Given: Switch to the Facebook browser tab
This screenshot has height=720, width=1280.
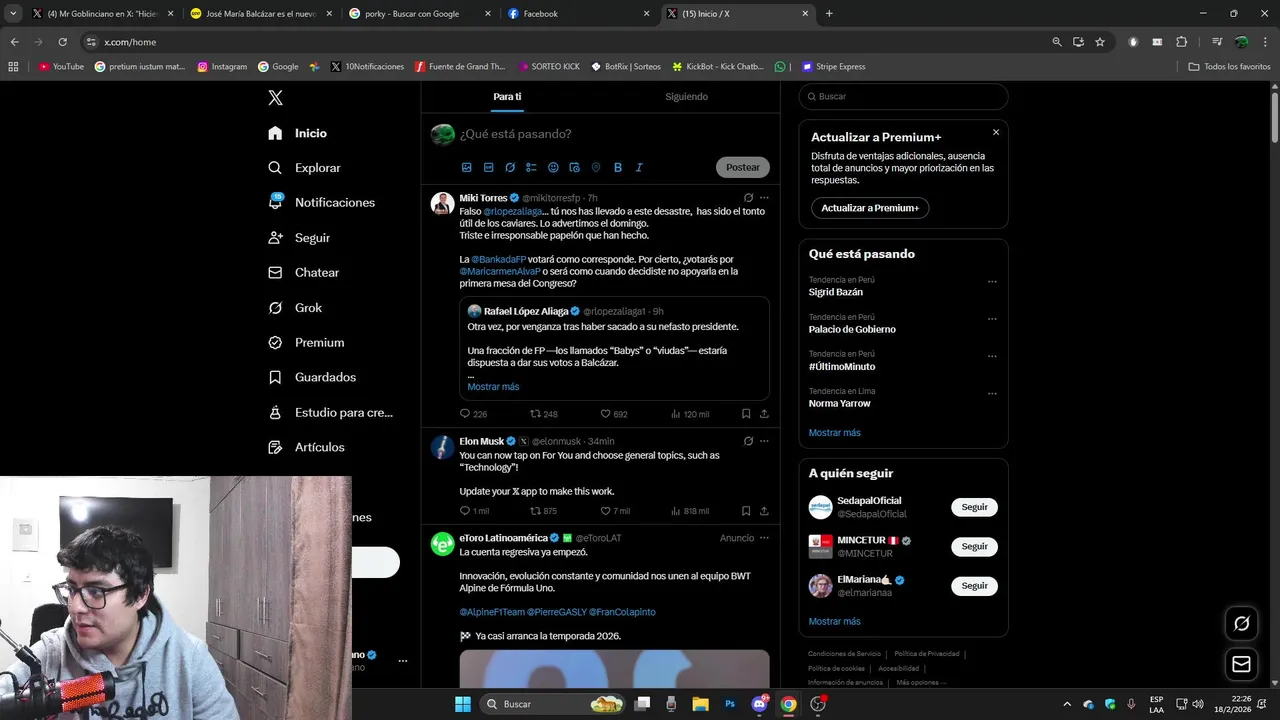Looking at the screenshot, I should click(580, 14).
